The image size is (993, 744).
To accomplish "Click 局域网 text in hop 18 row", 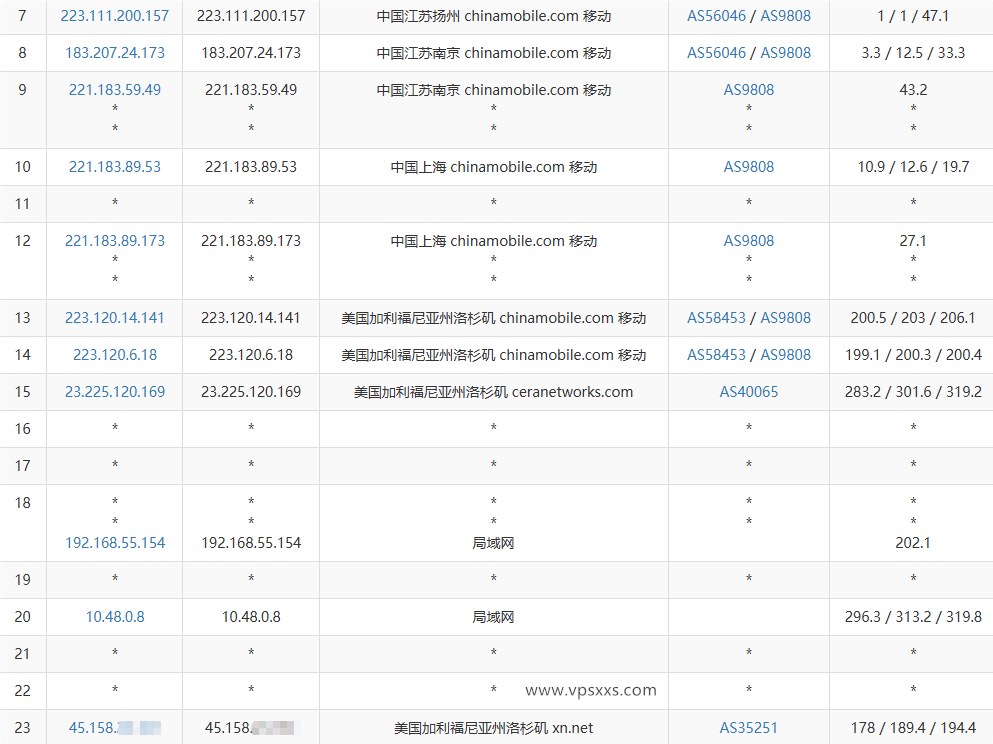I will point(493,543).
